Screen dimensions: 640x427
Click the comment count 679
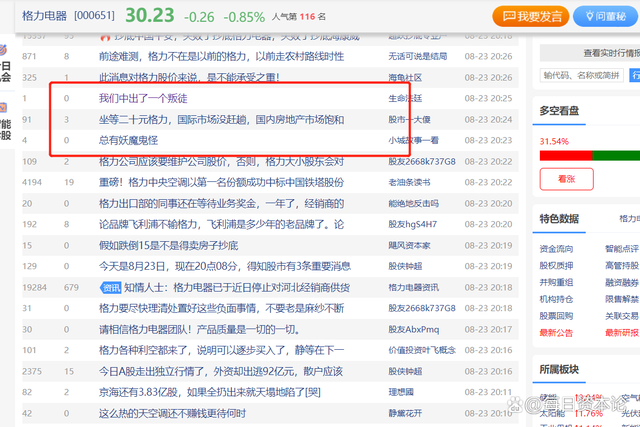[x=71, y=287]
